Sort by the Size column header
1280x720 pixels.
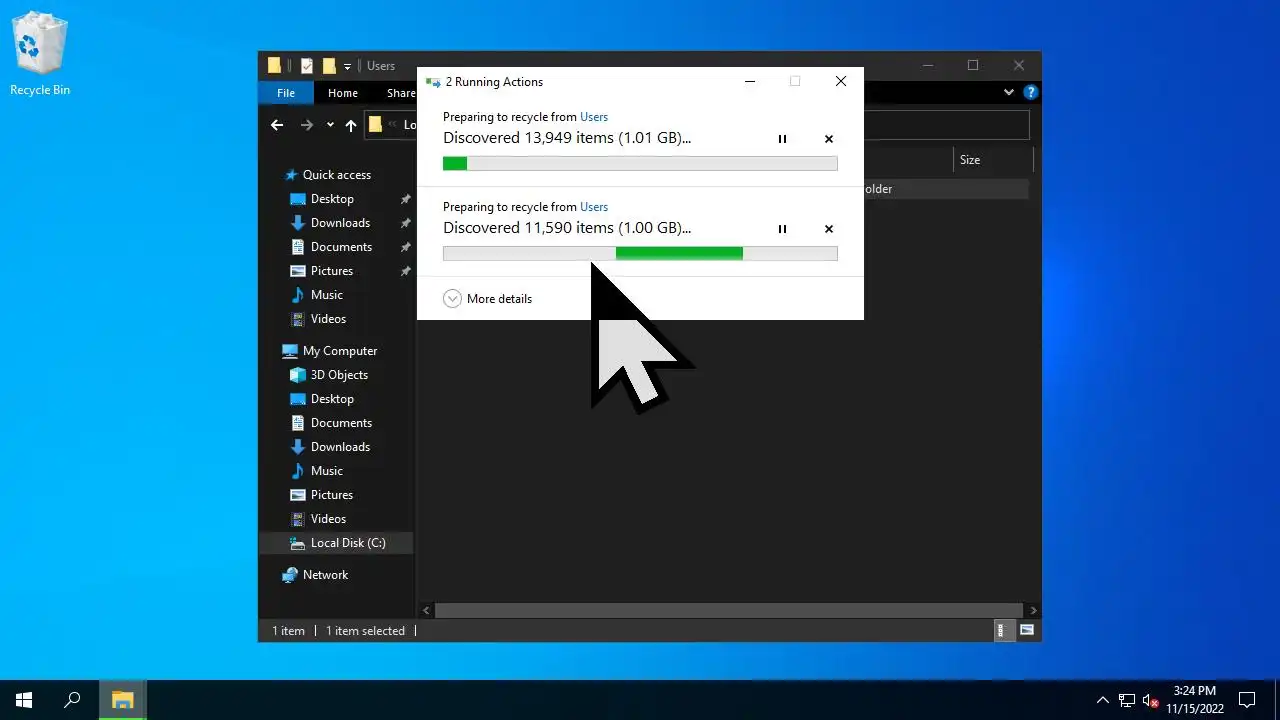(x=992, y=160)
